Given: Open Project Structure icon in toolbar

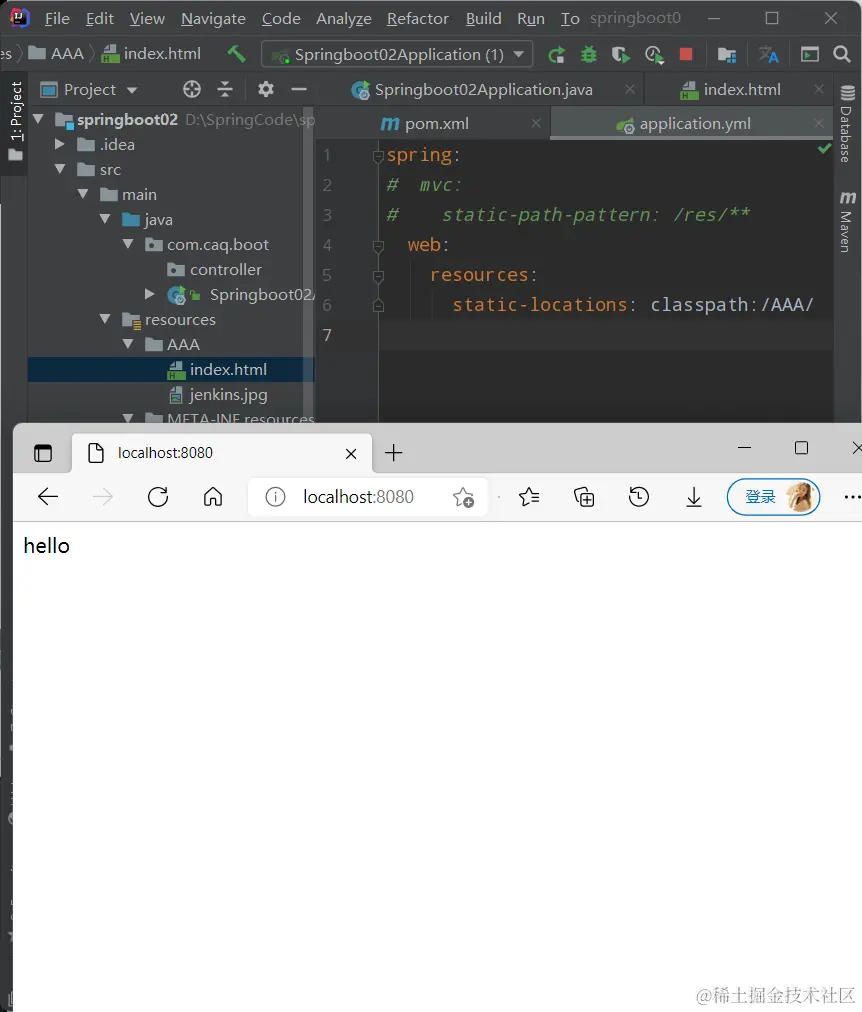Looking at the screenshot, I should (727, 55).
